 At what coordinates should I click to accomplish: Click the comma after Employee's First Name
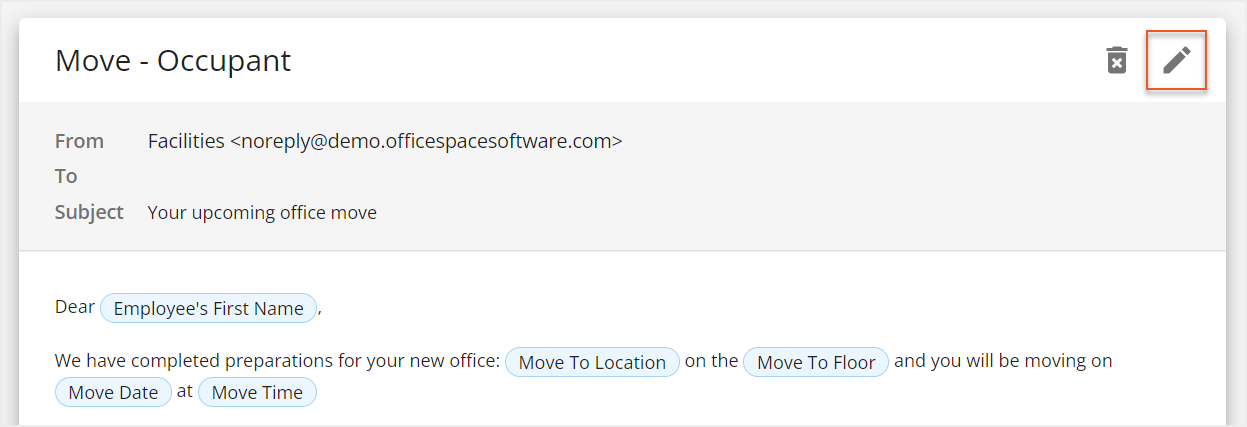[x=320, y=310]
